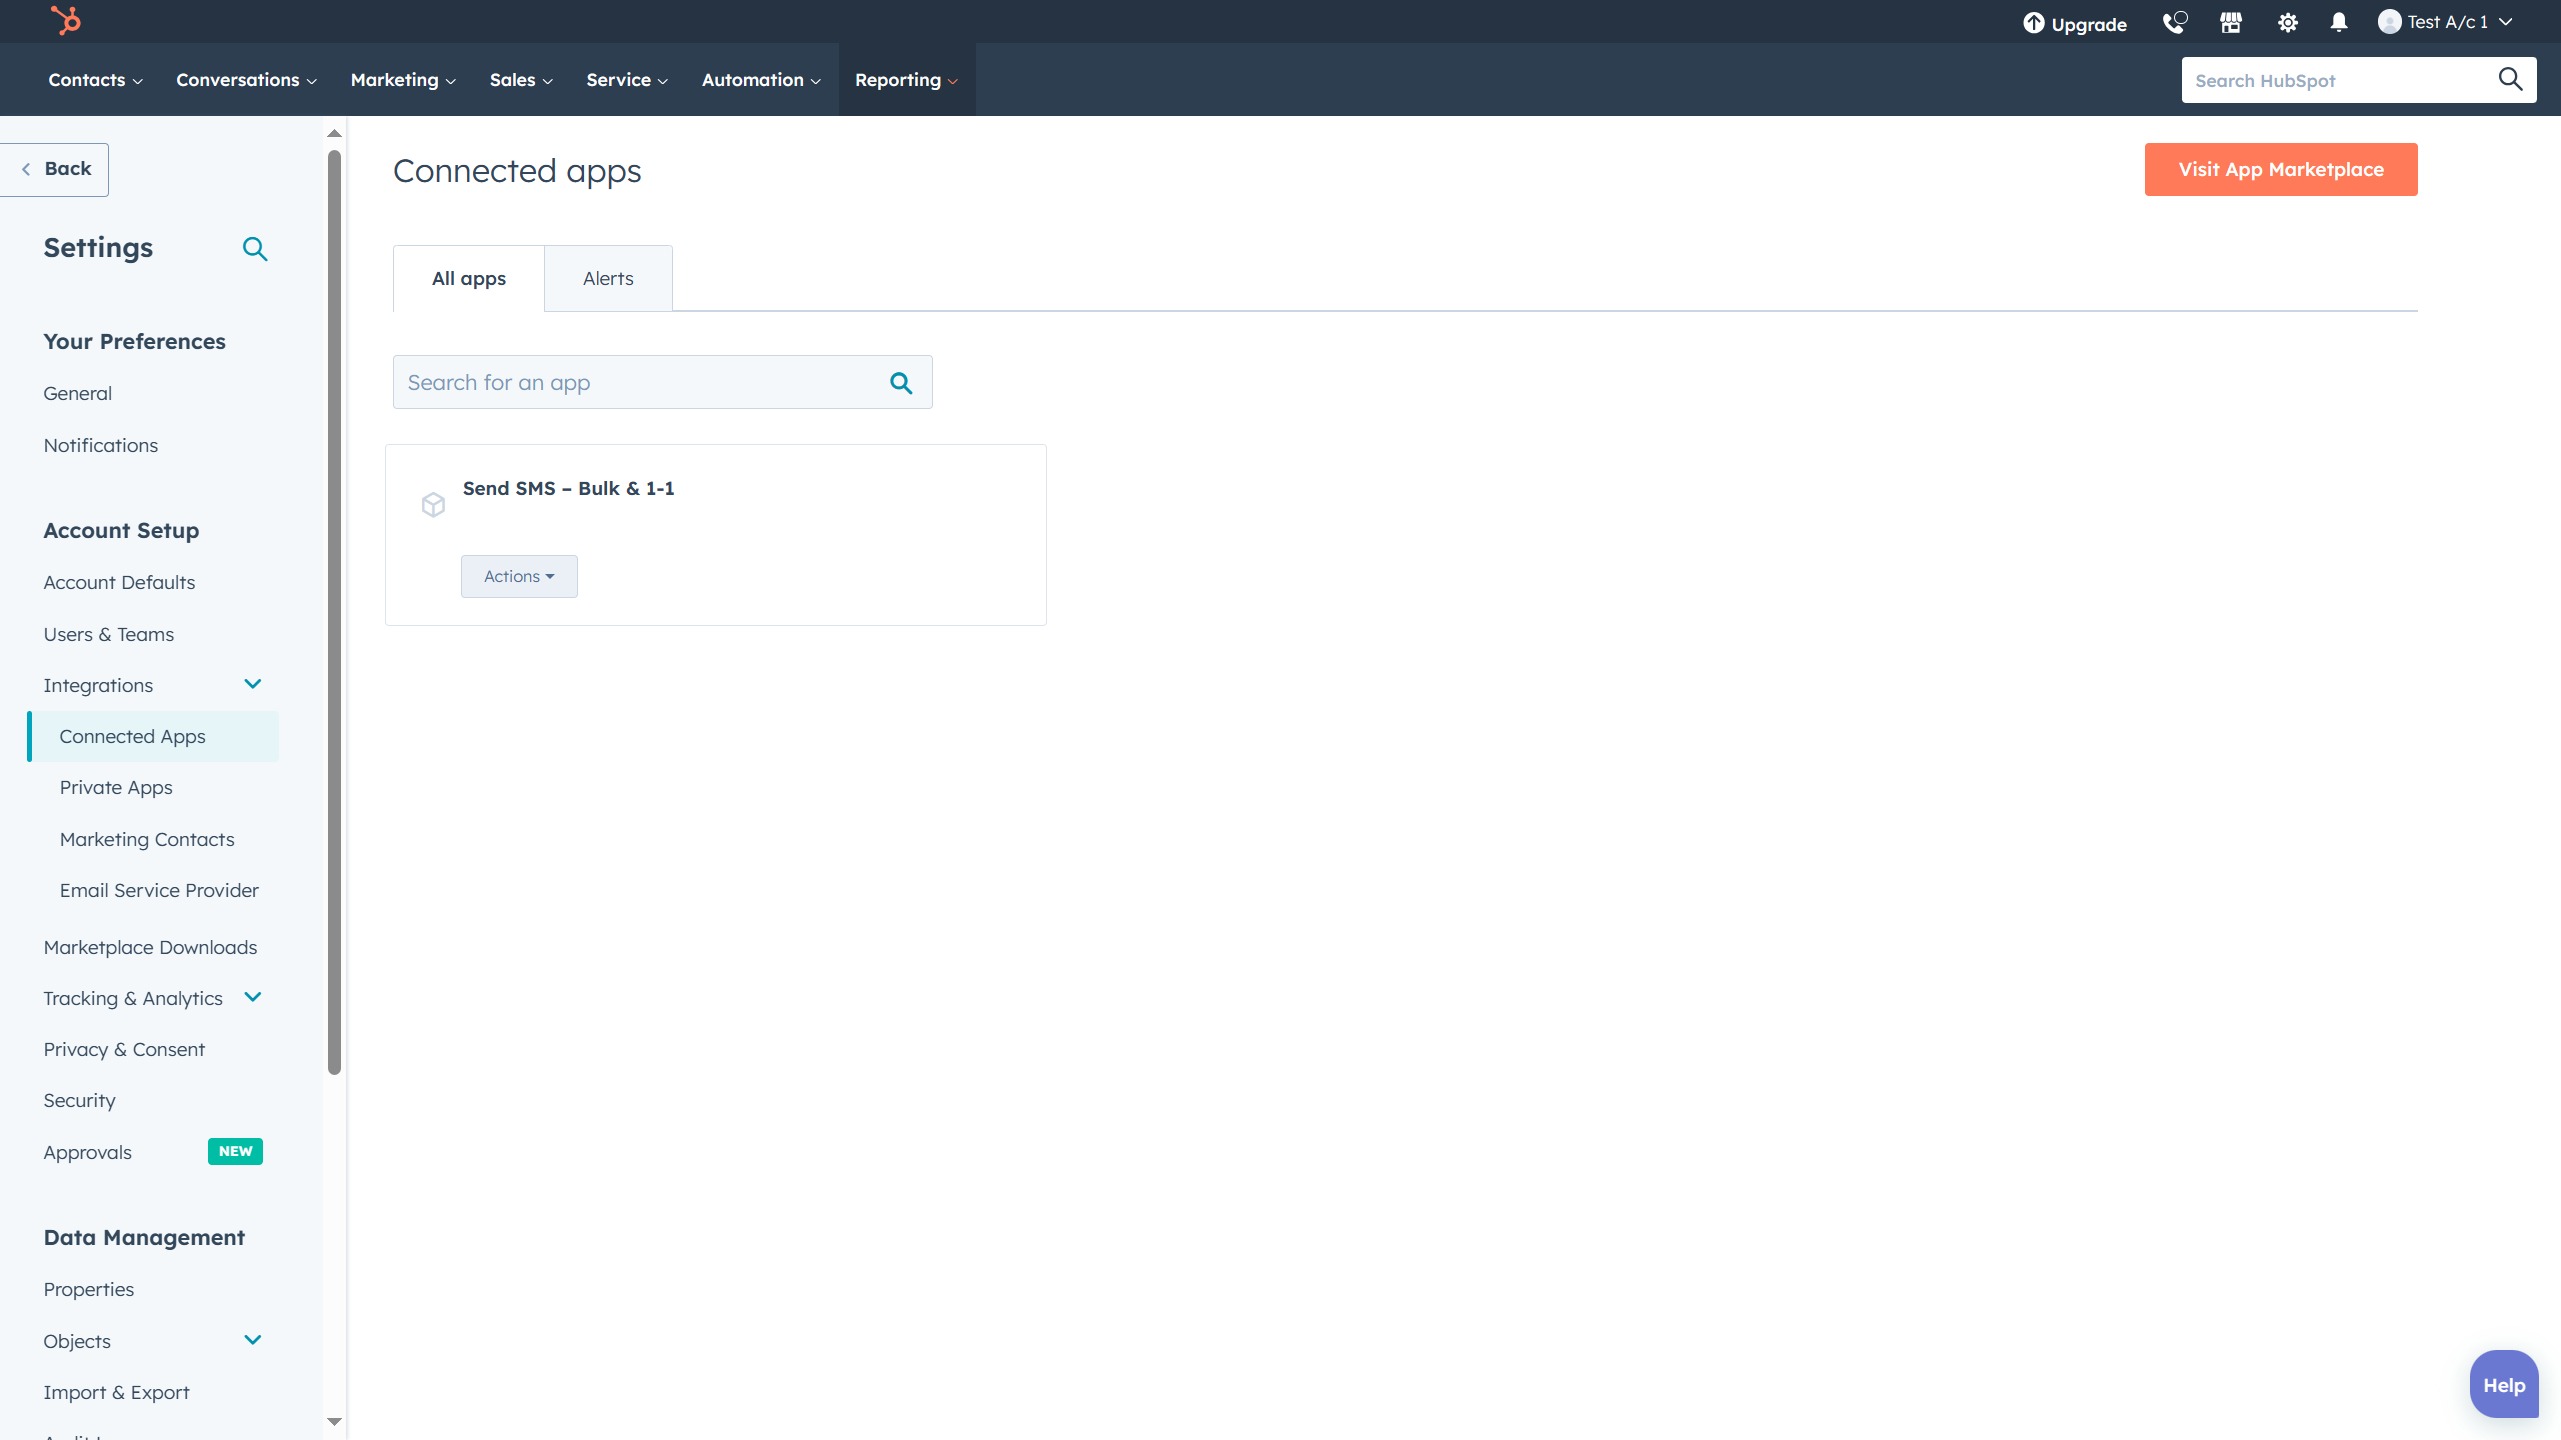The image size is (2561, 1440).
Task: Expand Tracking & Analytics section
Action: click(x=253, y=997)
